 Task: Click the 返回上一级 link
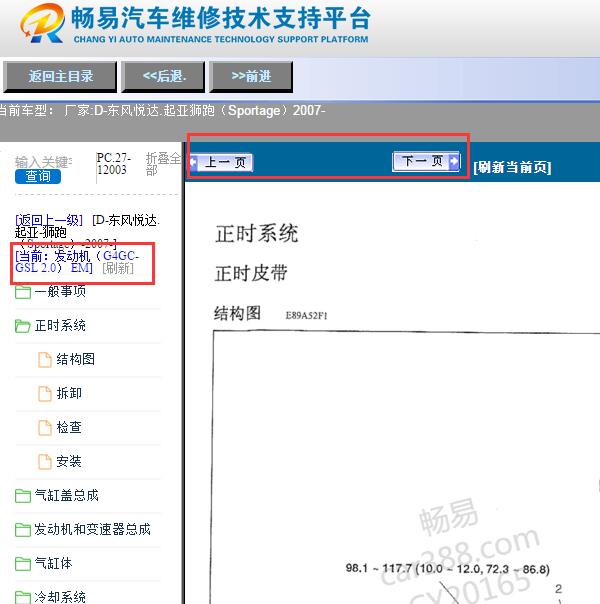(x=49, y=220)
